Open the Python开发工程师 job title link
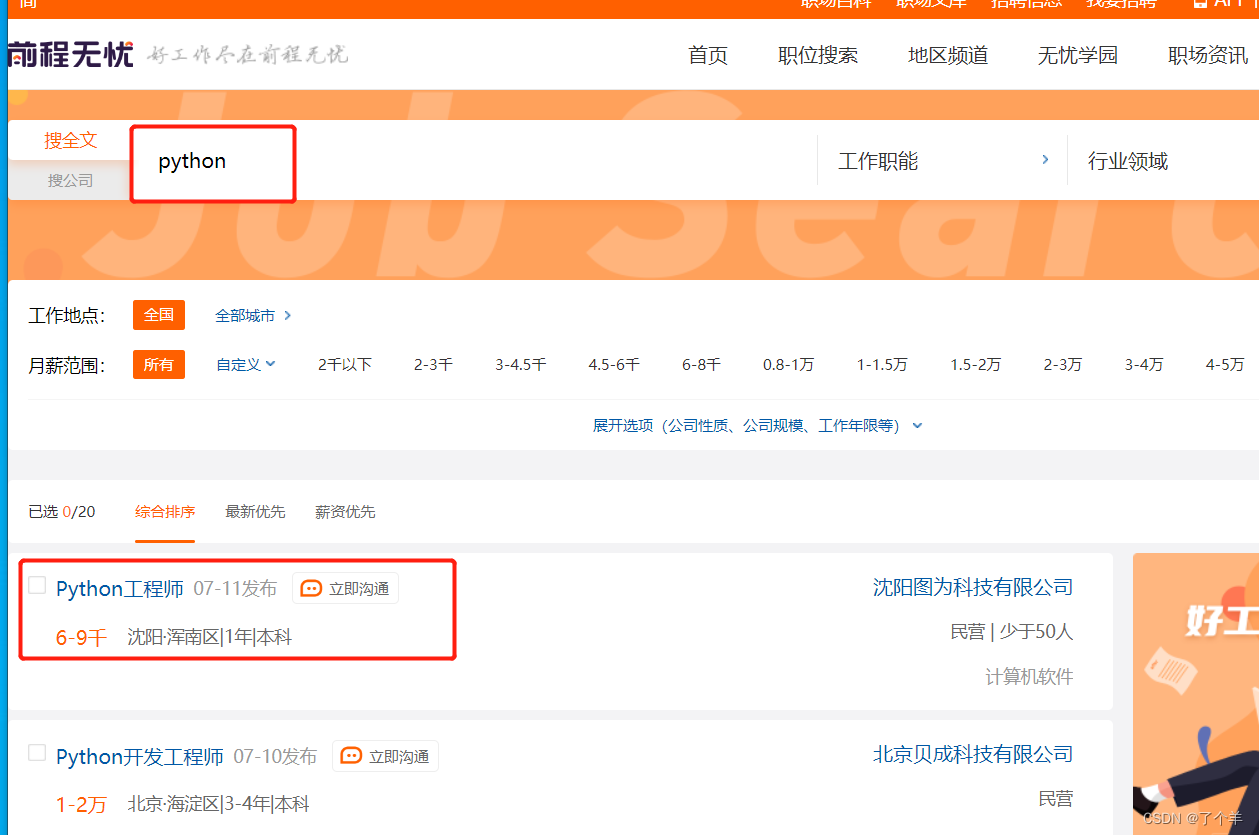The width and height of the screenshot is (1259, 835). 140,757
